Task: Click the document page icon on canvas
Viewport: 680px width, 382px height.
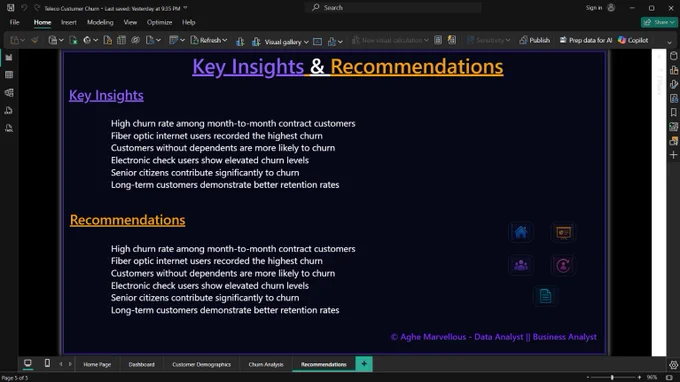Action: [545, 296]
